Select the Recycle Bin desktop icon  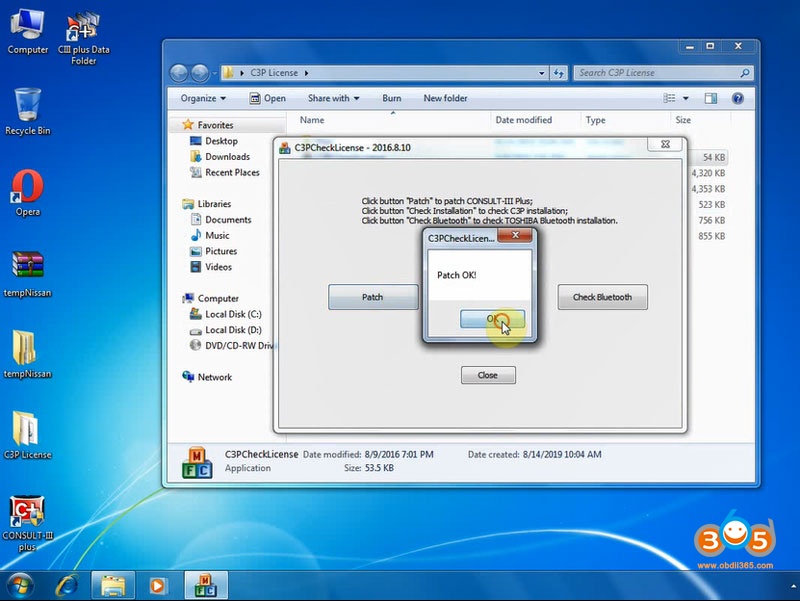pos(28,111)
